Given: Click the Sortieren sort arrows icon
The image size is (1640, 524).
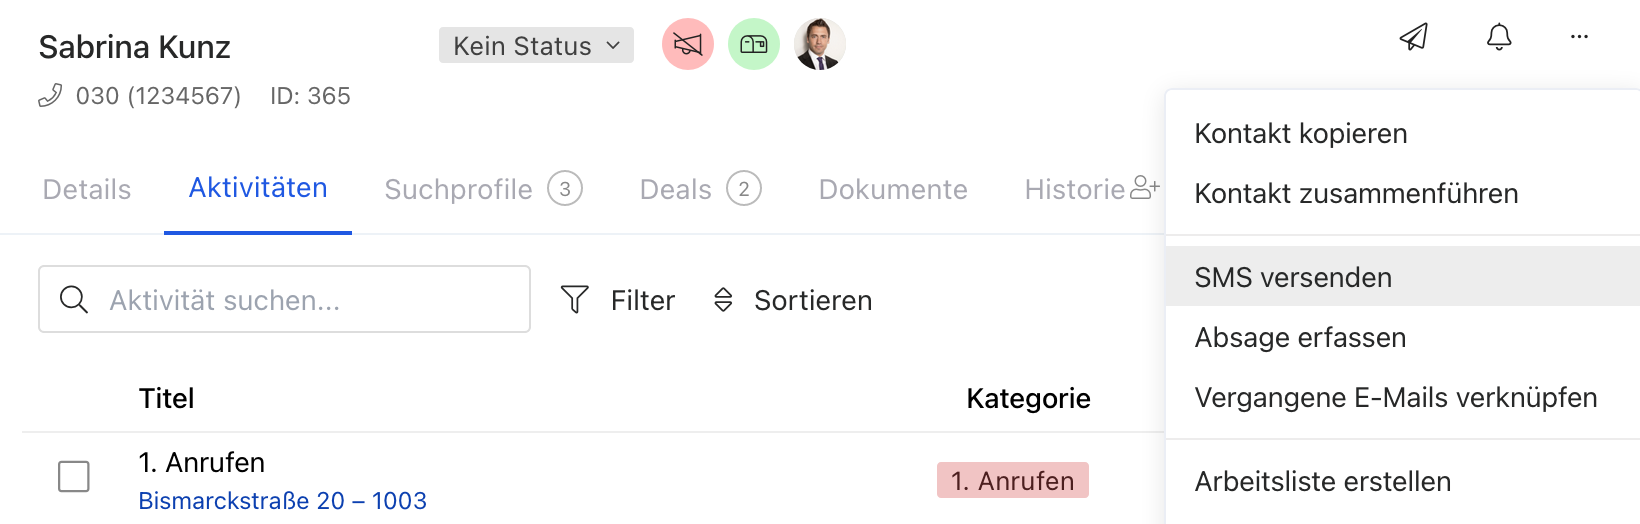Looking at the screenshot, I should point(723,299).
